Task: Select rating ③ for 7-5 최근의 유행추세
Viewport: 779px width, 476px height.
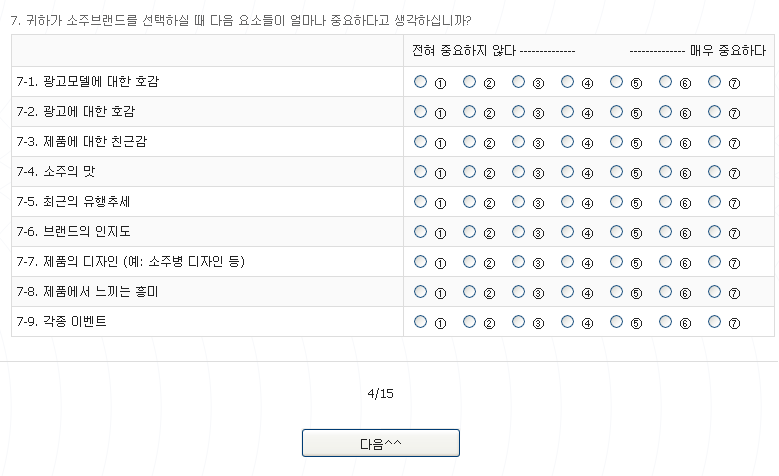Action: click(x=518, y=202)
